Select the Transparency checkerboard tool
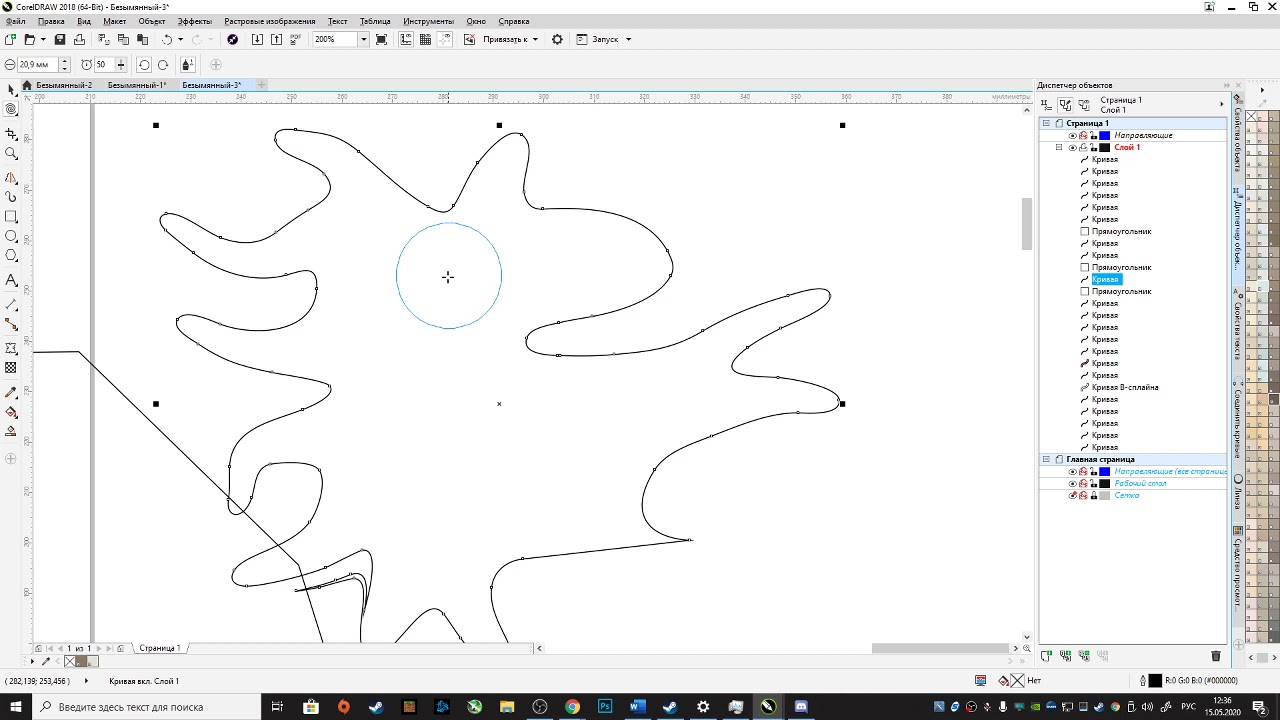This screenshot has width=1280, height=720. point(11,368)
